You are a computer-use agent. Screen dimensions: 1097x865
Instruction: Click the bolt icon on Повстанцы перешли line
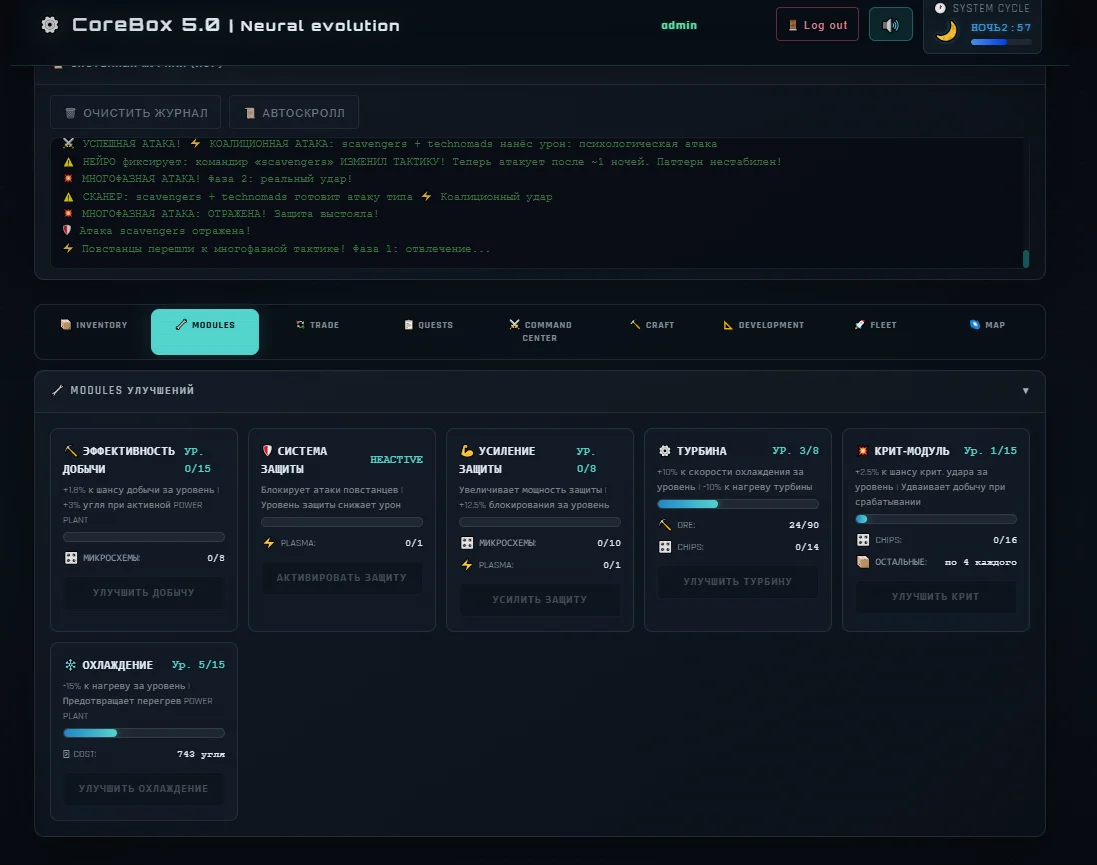(x=68, y=248)
